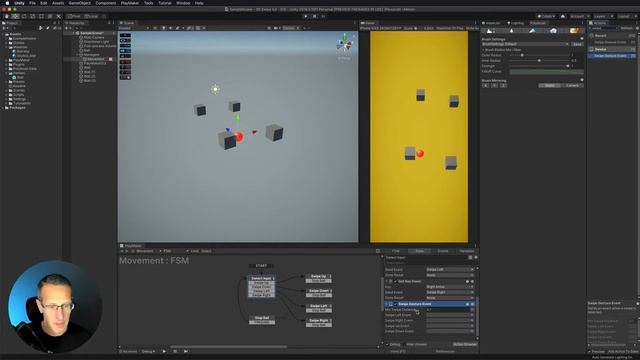The width and height of the screenshot is (640, 360).
Task: Toggle Preview checkbox in Actions browser
Action: (590, 351)
